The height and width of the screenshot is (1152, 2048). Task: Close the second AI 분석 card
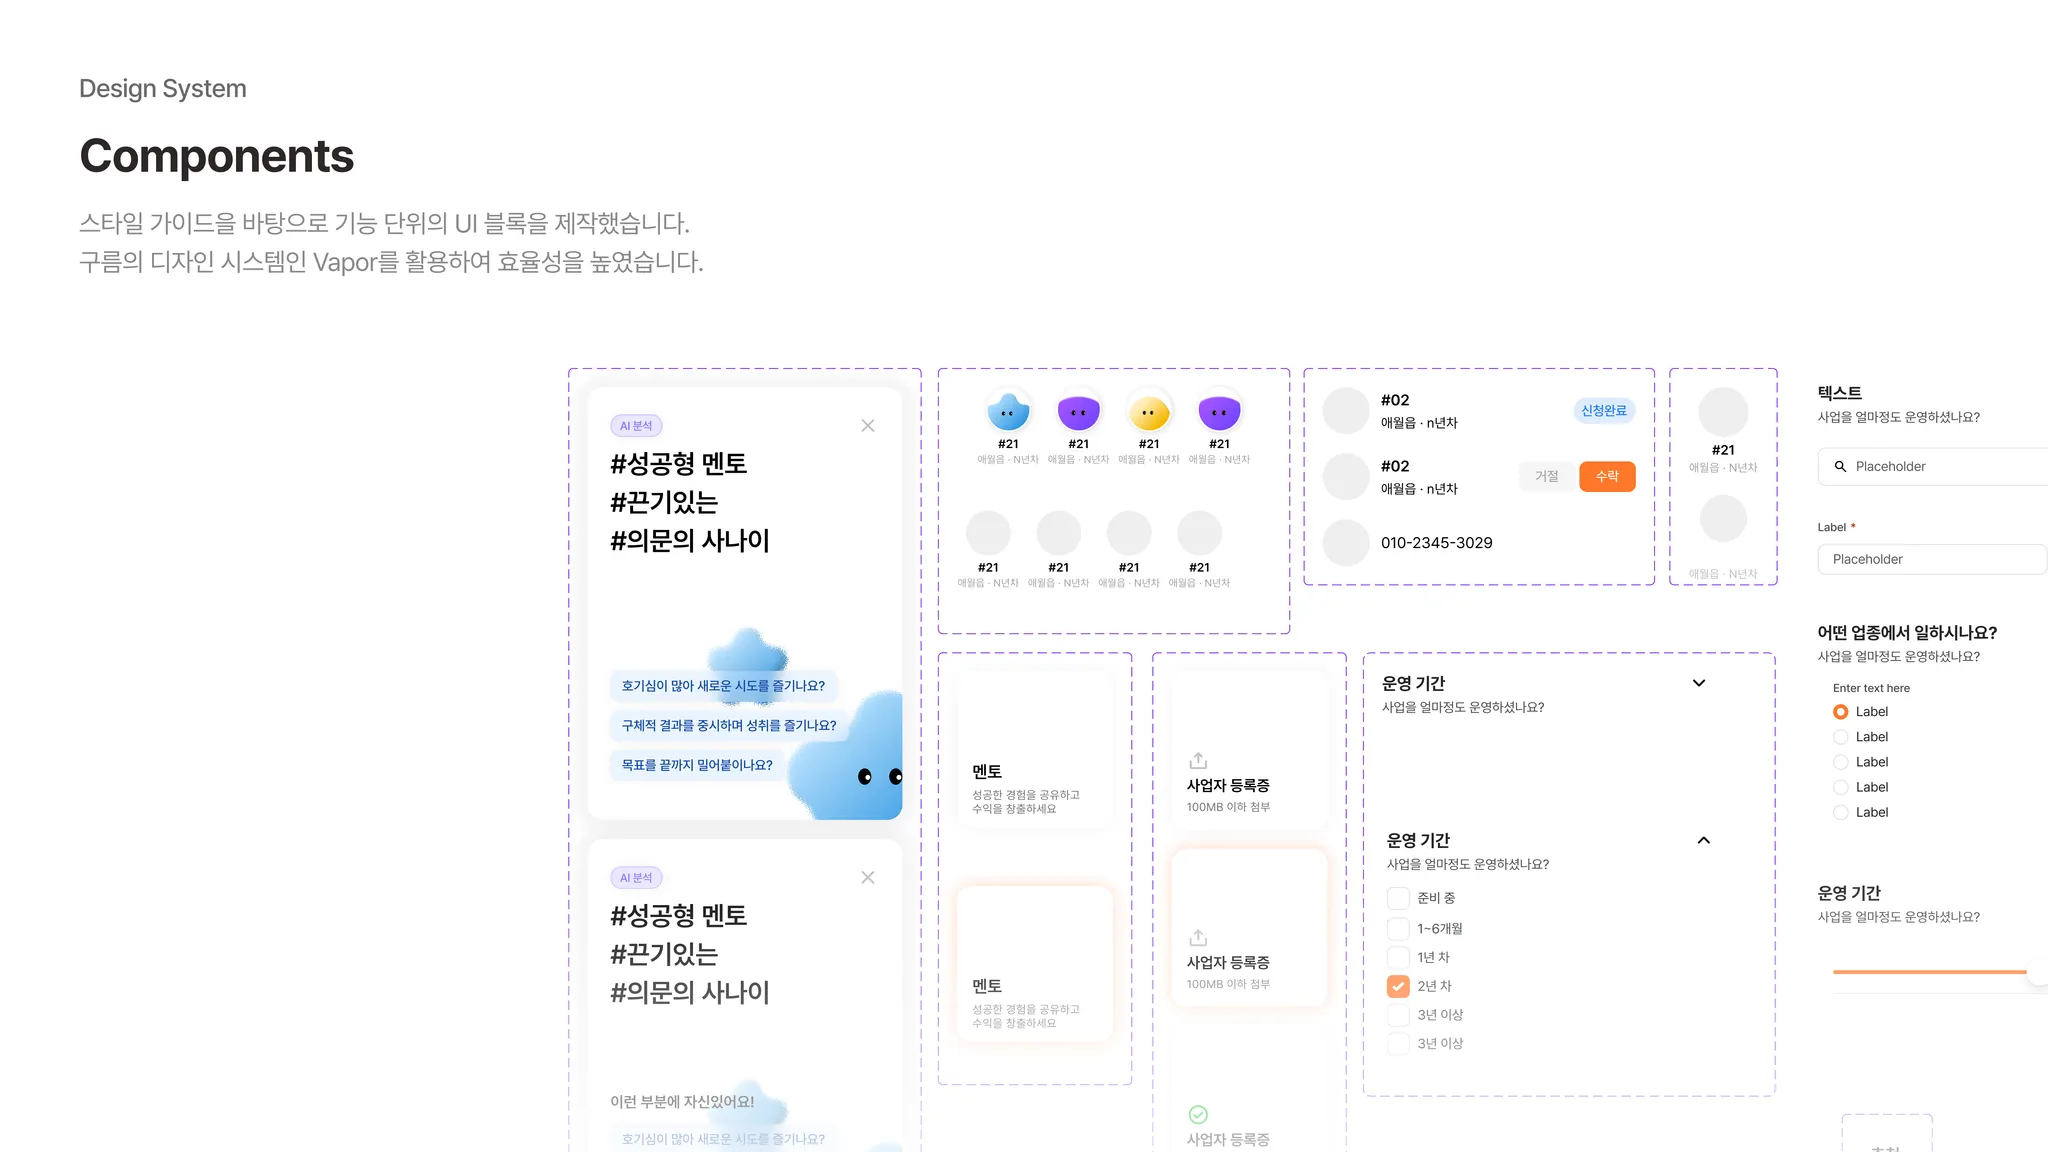click(x=867, y=878)
